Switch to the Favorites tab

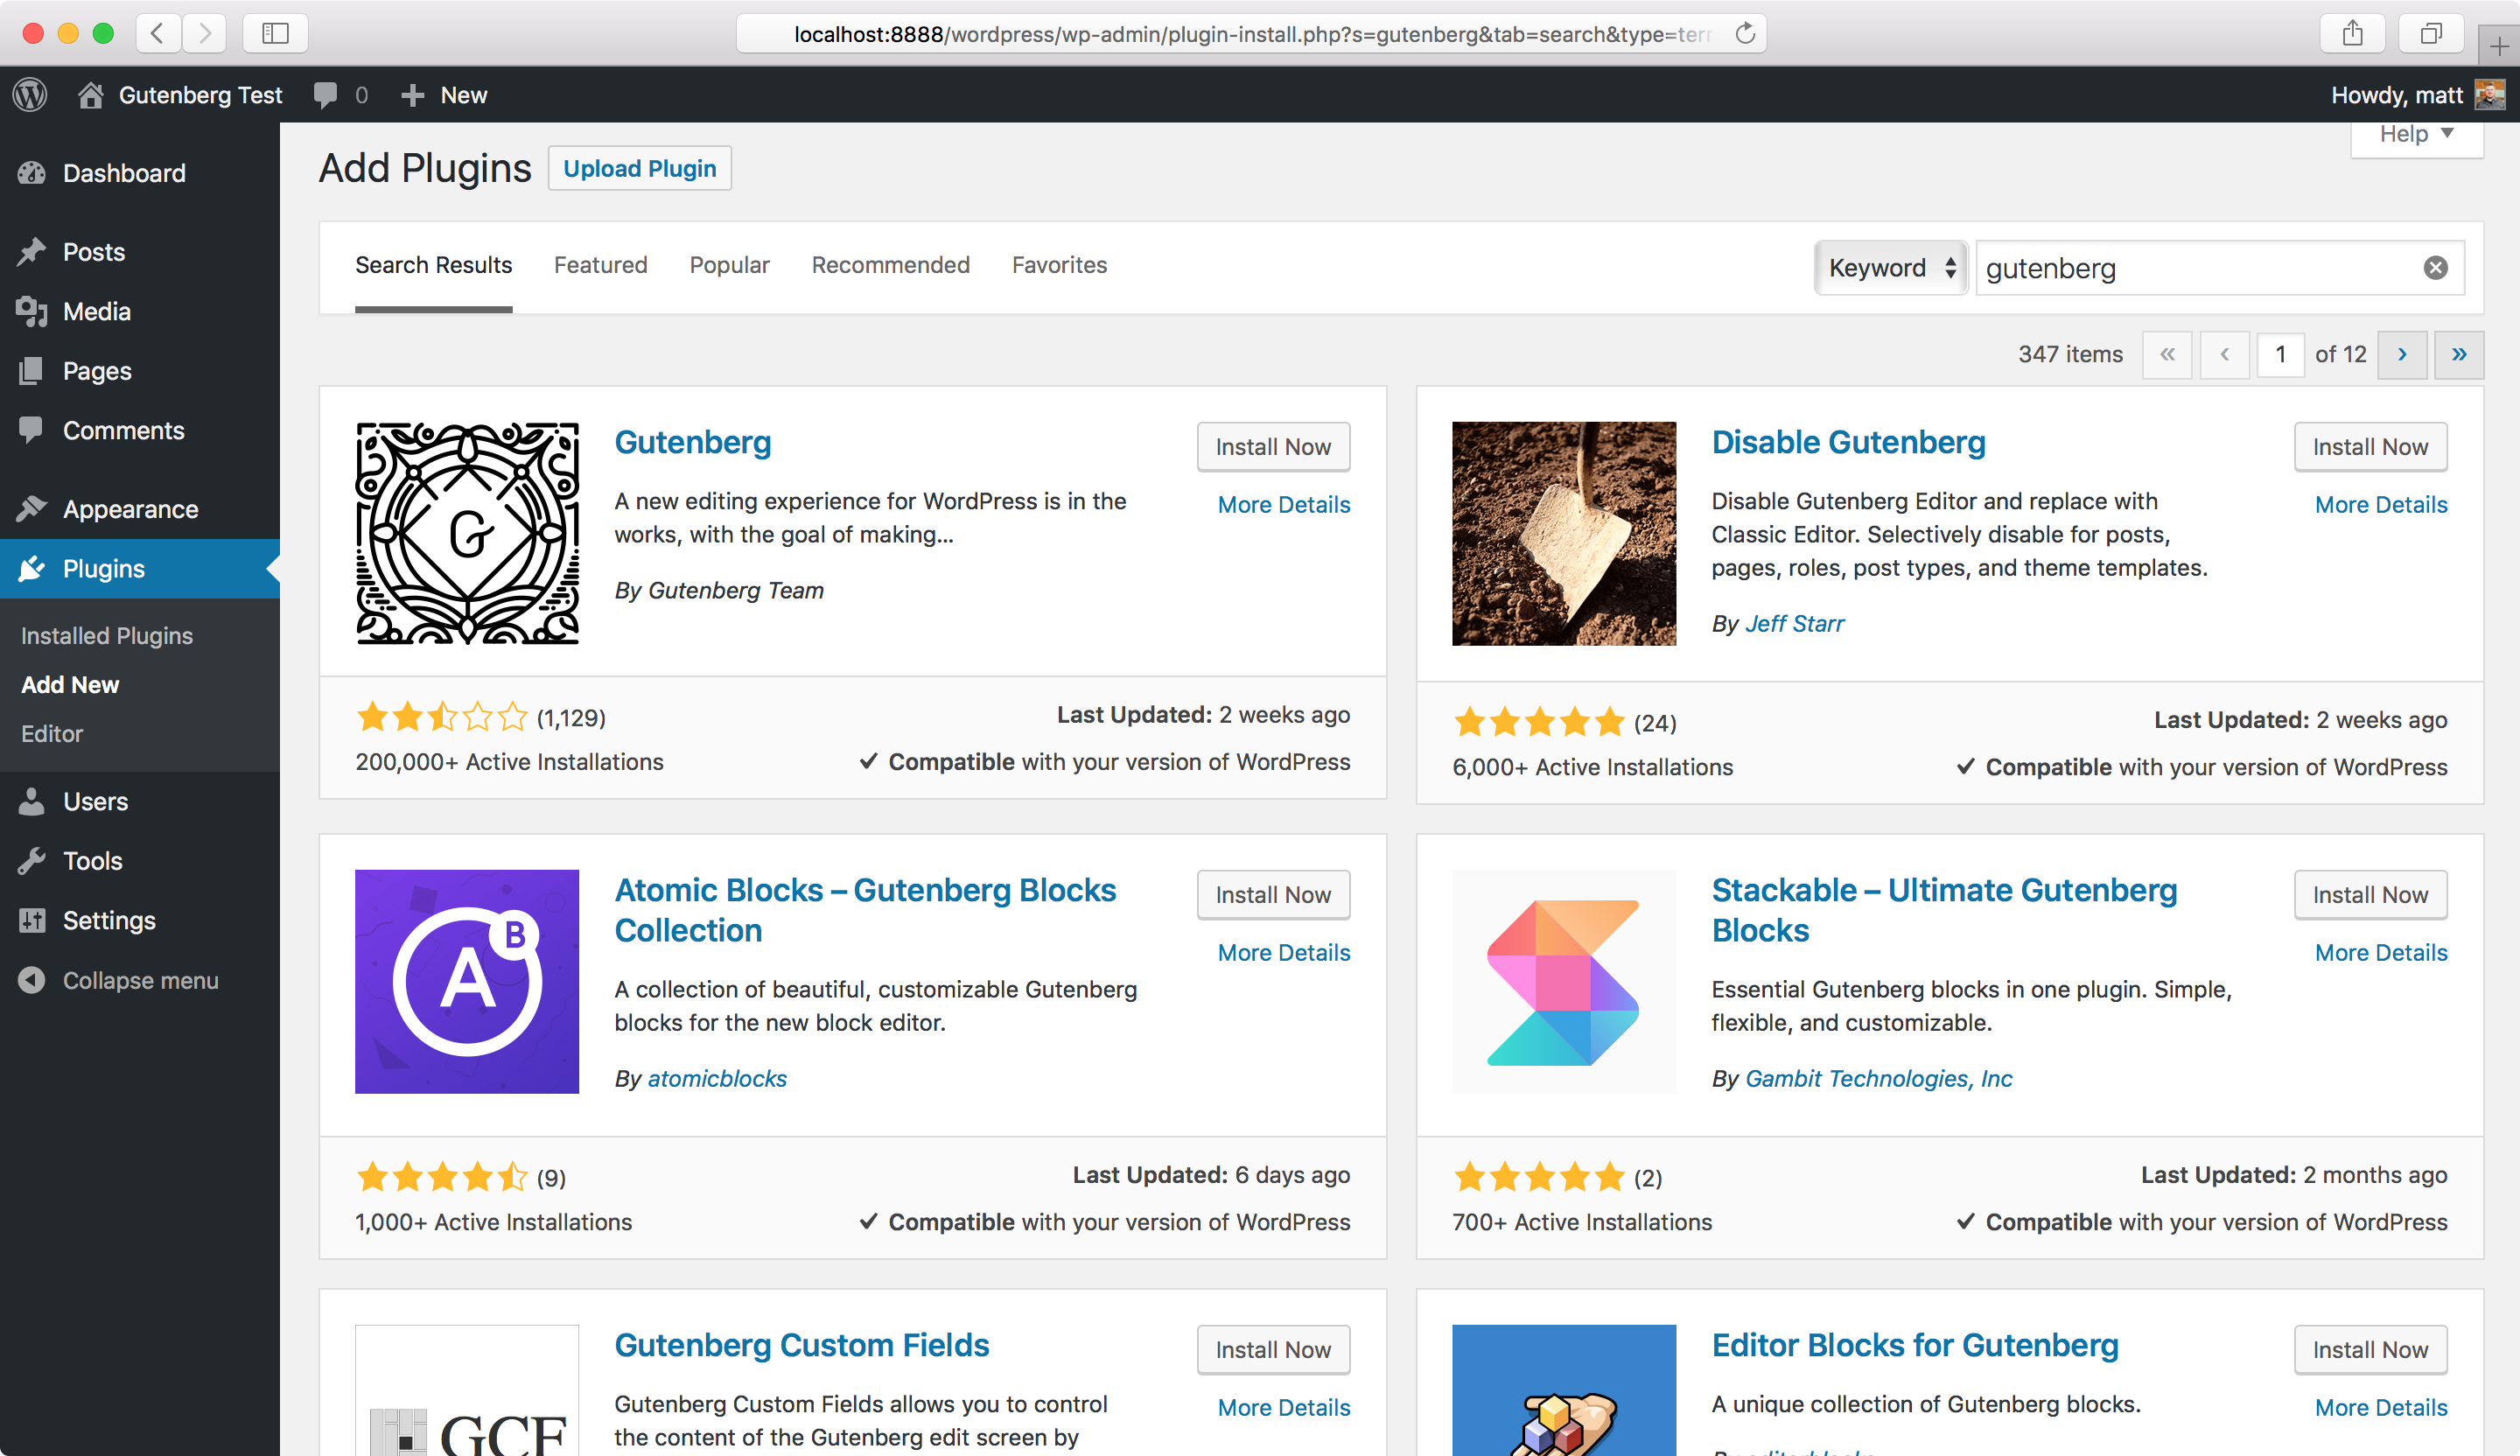[1060, 265]
